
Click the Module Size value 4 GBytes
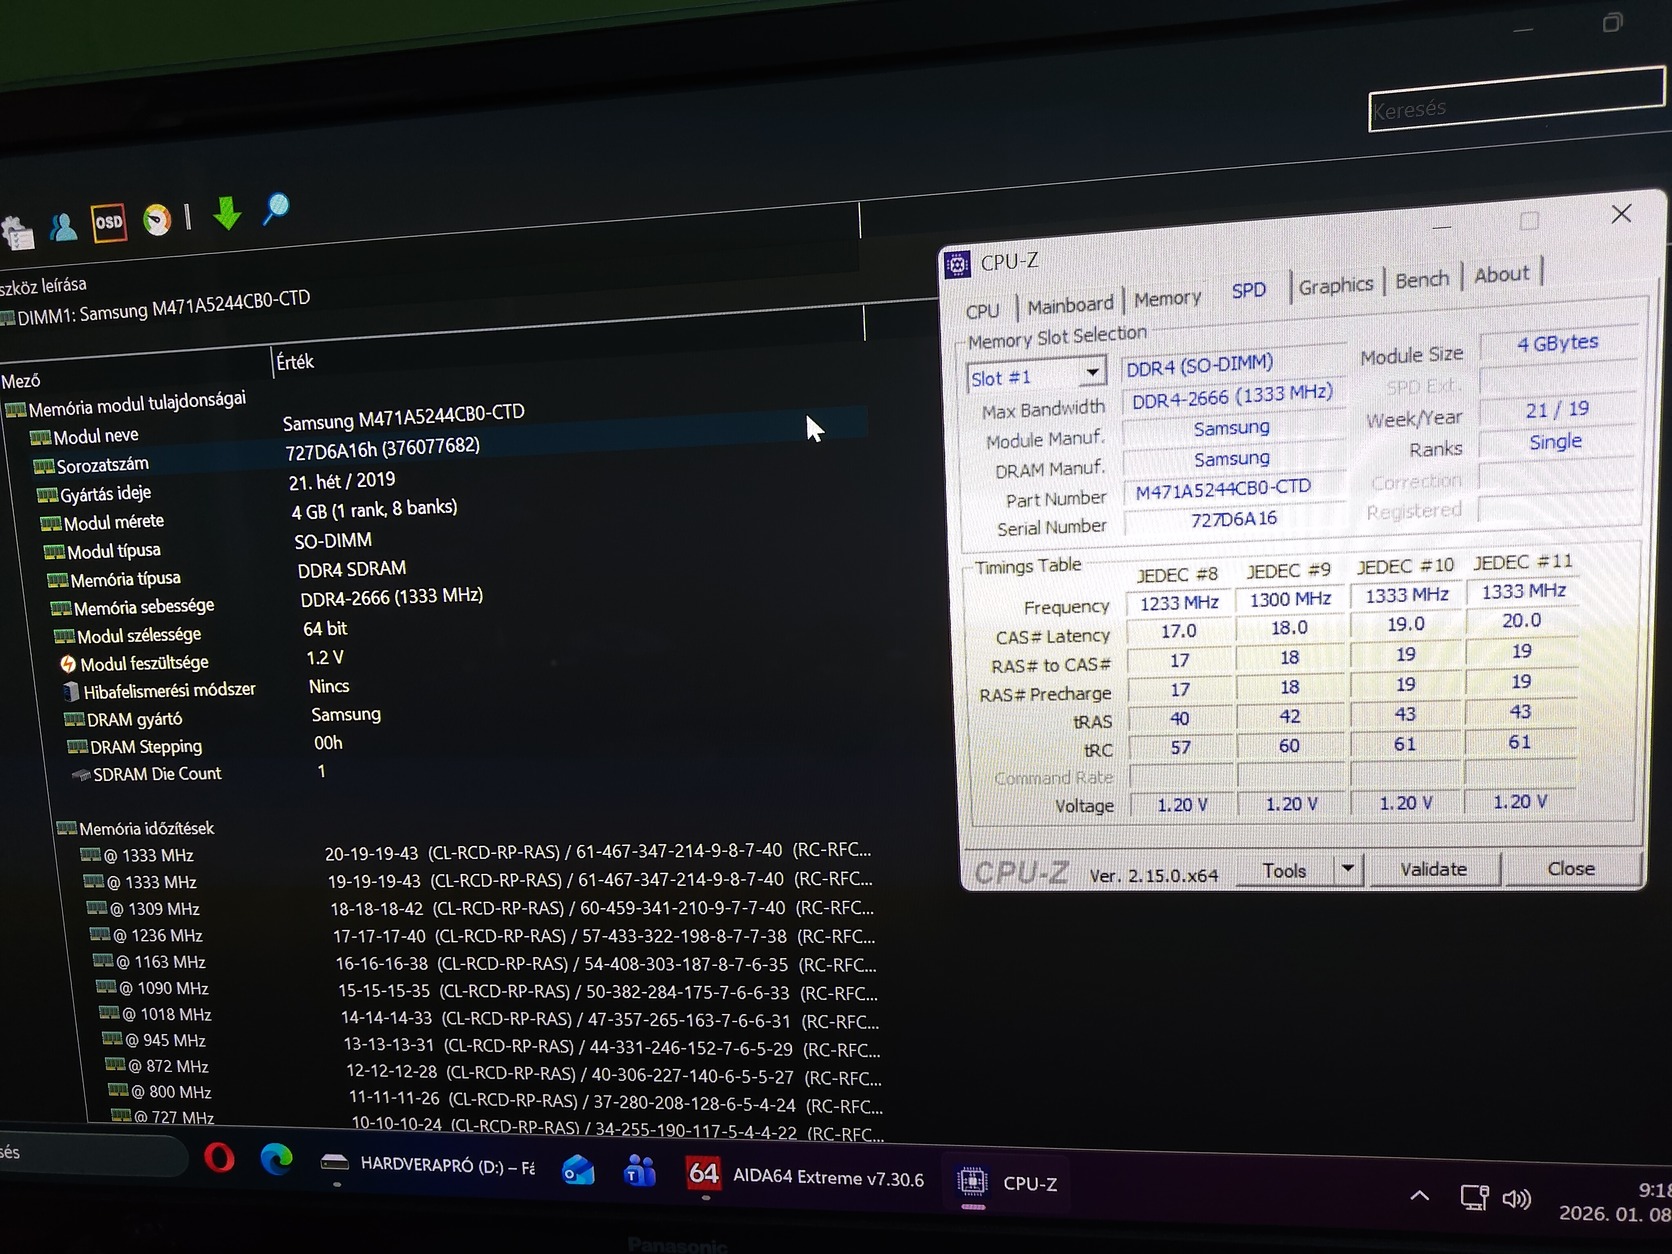[x=1558, y=343]
